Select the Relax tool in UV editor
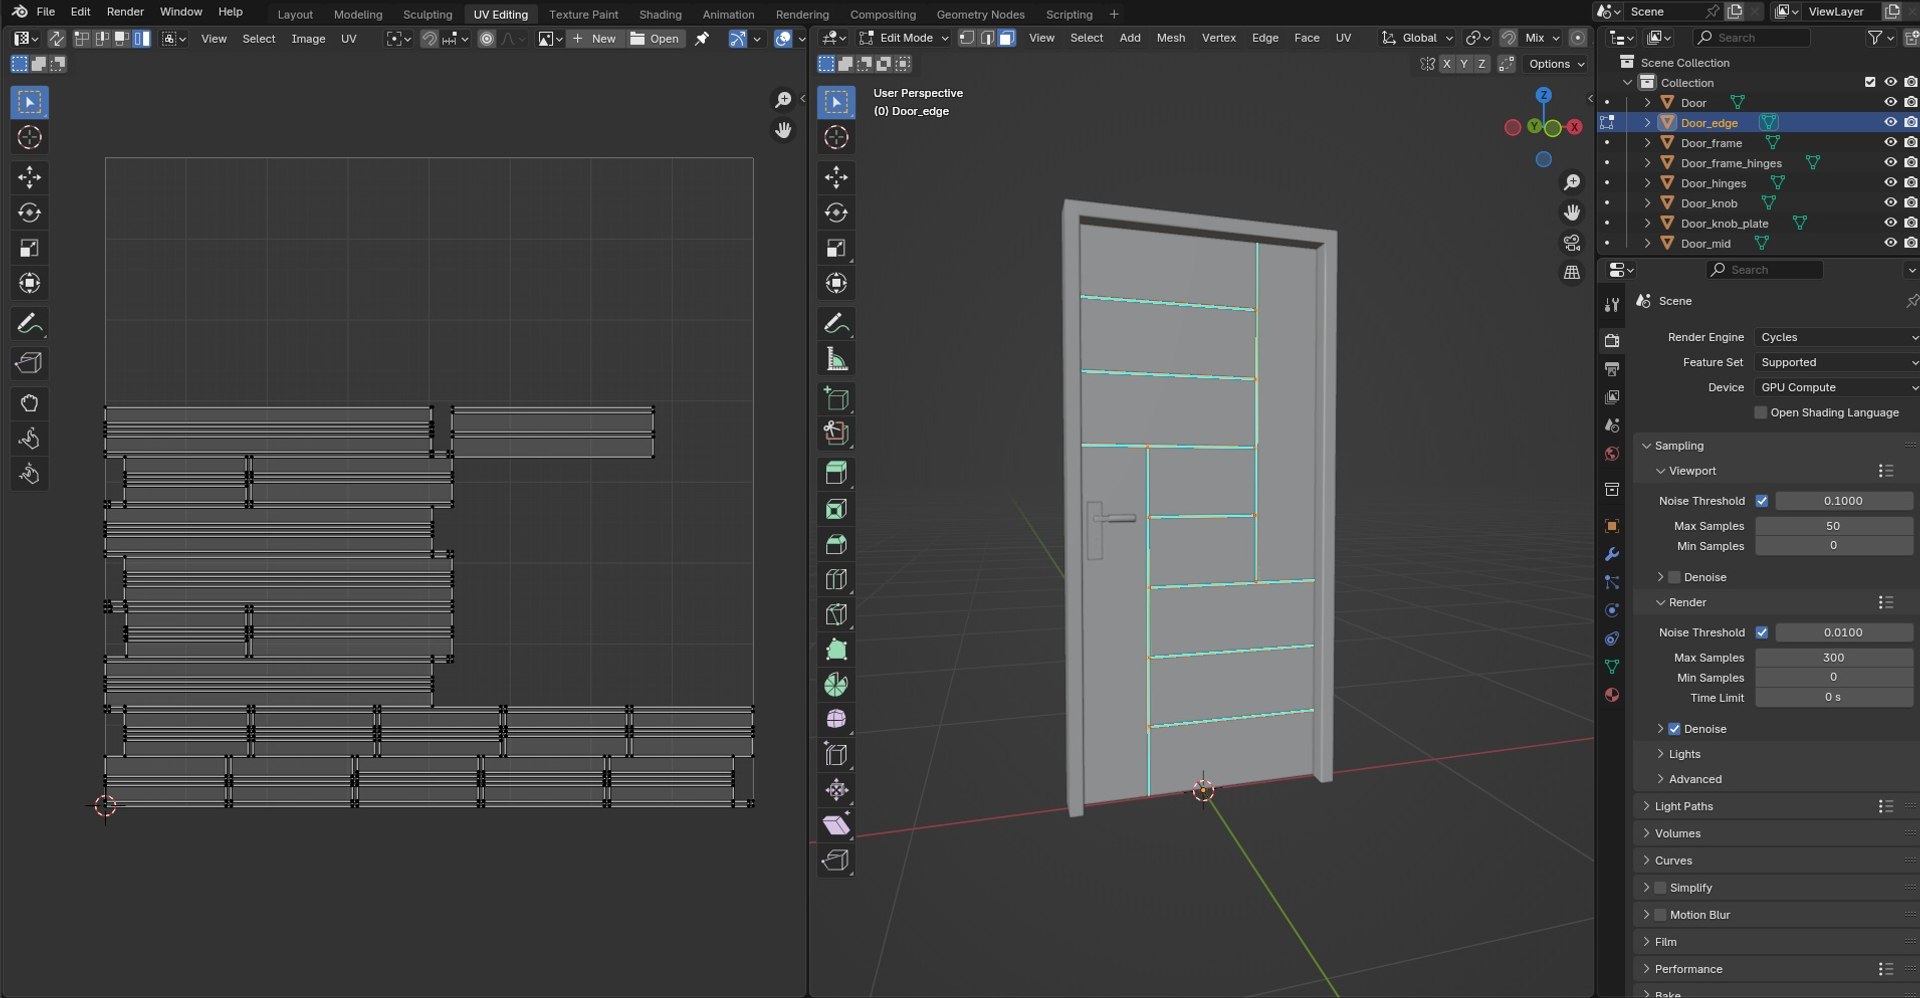1920x998 pixels. point(29,438)
